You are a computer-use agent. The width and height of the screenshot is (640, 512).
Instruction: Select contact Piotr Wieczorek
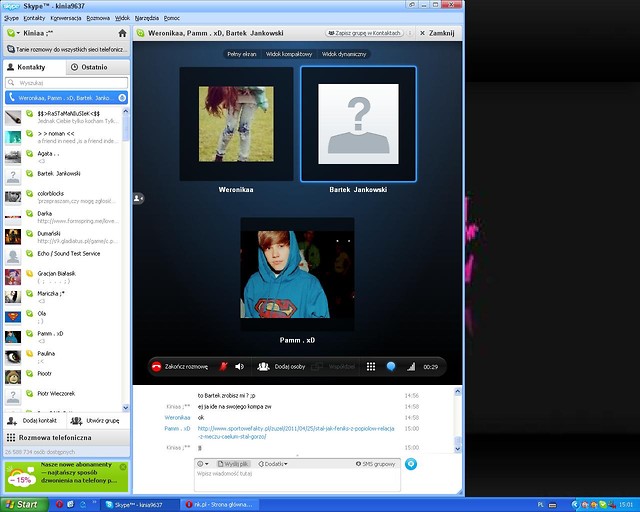[63, 397]
